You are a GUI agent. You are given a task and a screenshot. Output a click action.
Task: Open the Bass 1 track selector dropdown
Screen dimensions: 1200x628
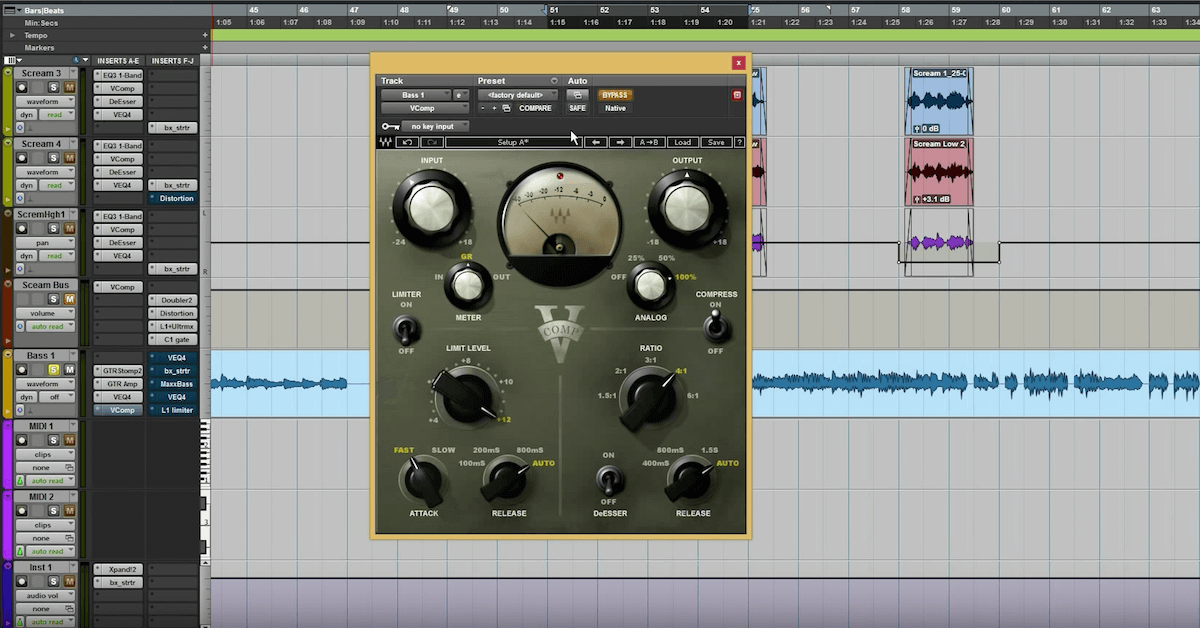click(415, 95)
